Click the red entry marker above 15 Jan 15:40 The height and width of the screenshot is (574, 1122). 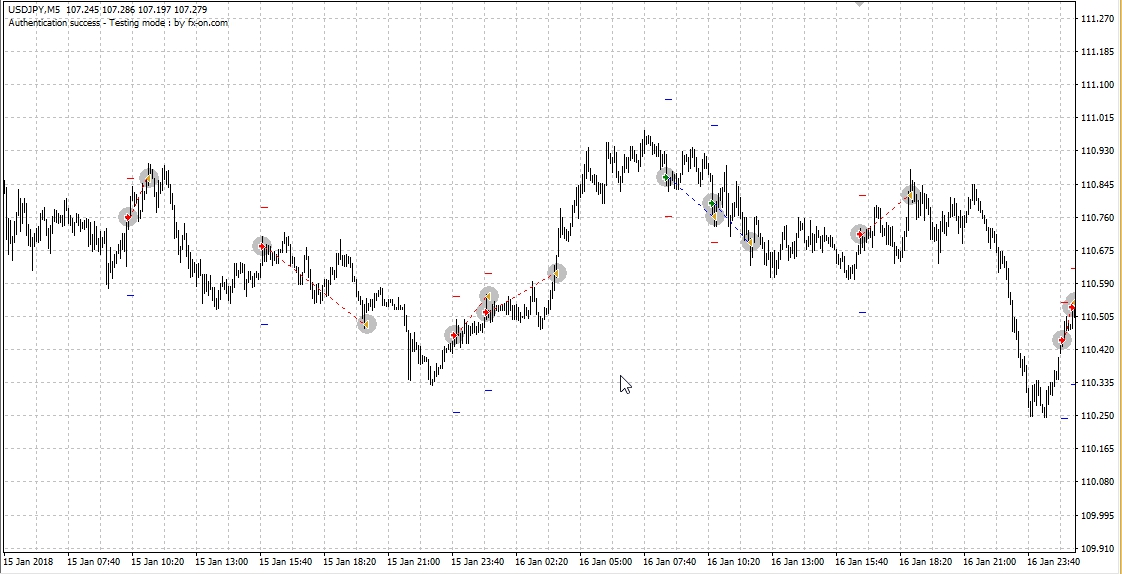(262, 246)
